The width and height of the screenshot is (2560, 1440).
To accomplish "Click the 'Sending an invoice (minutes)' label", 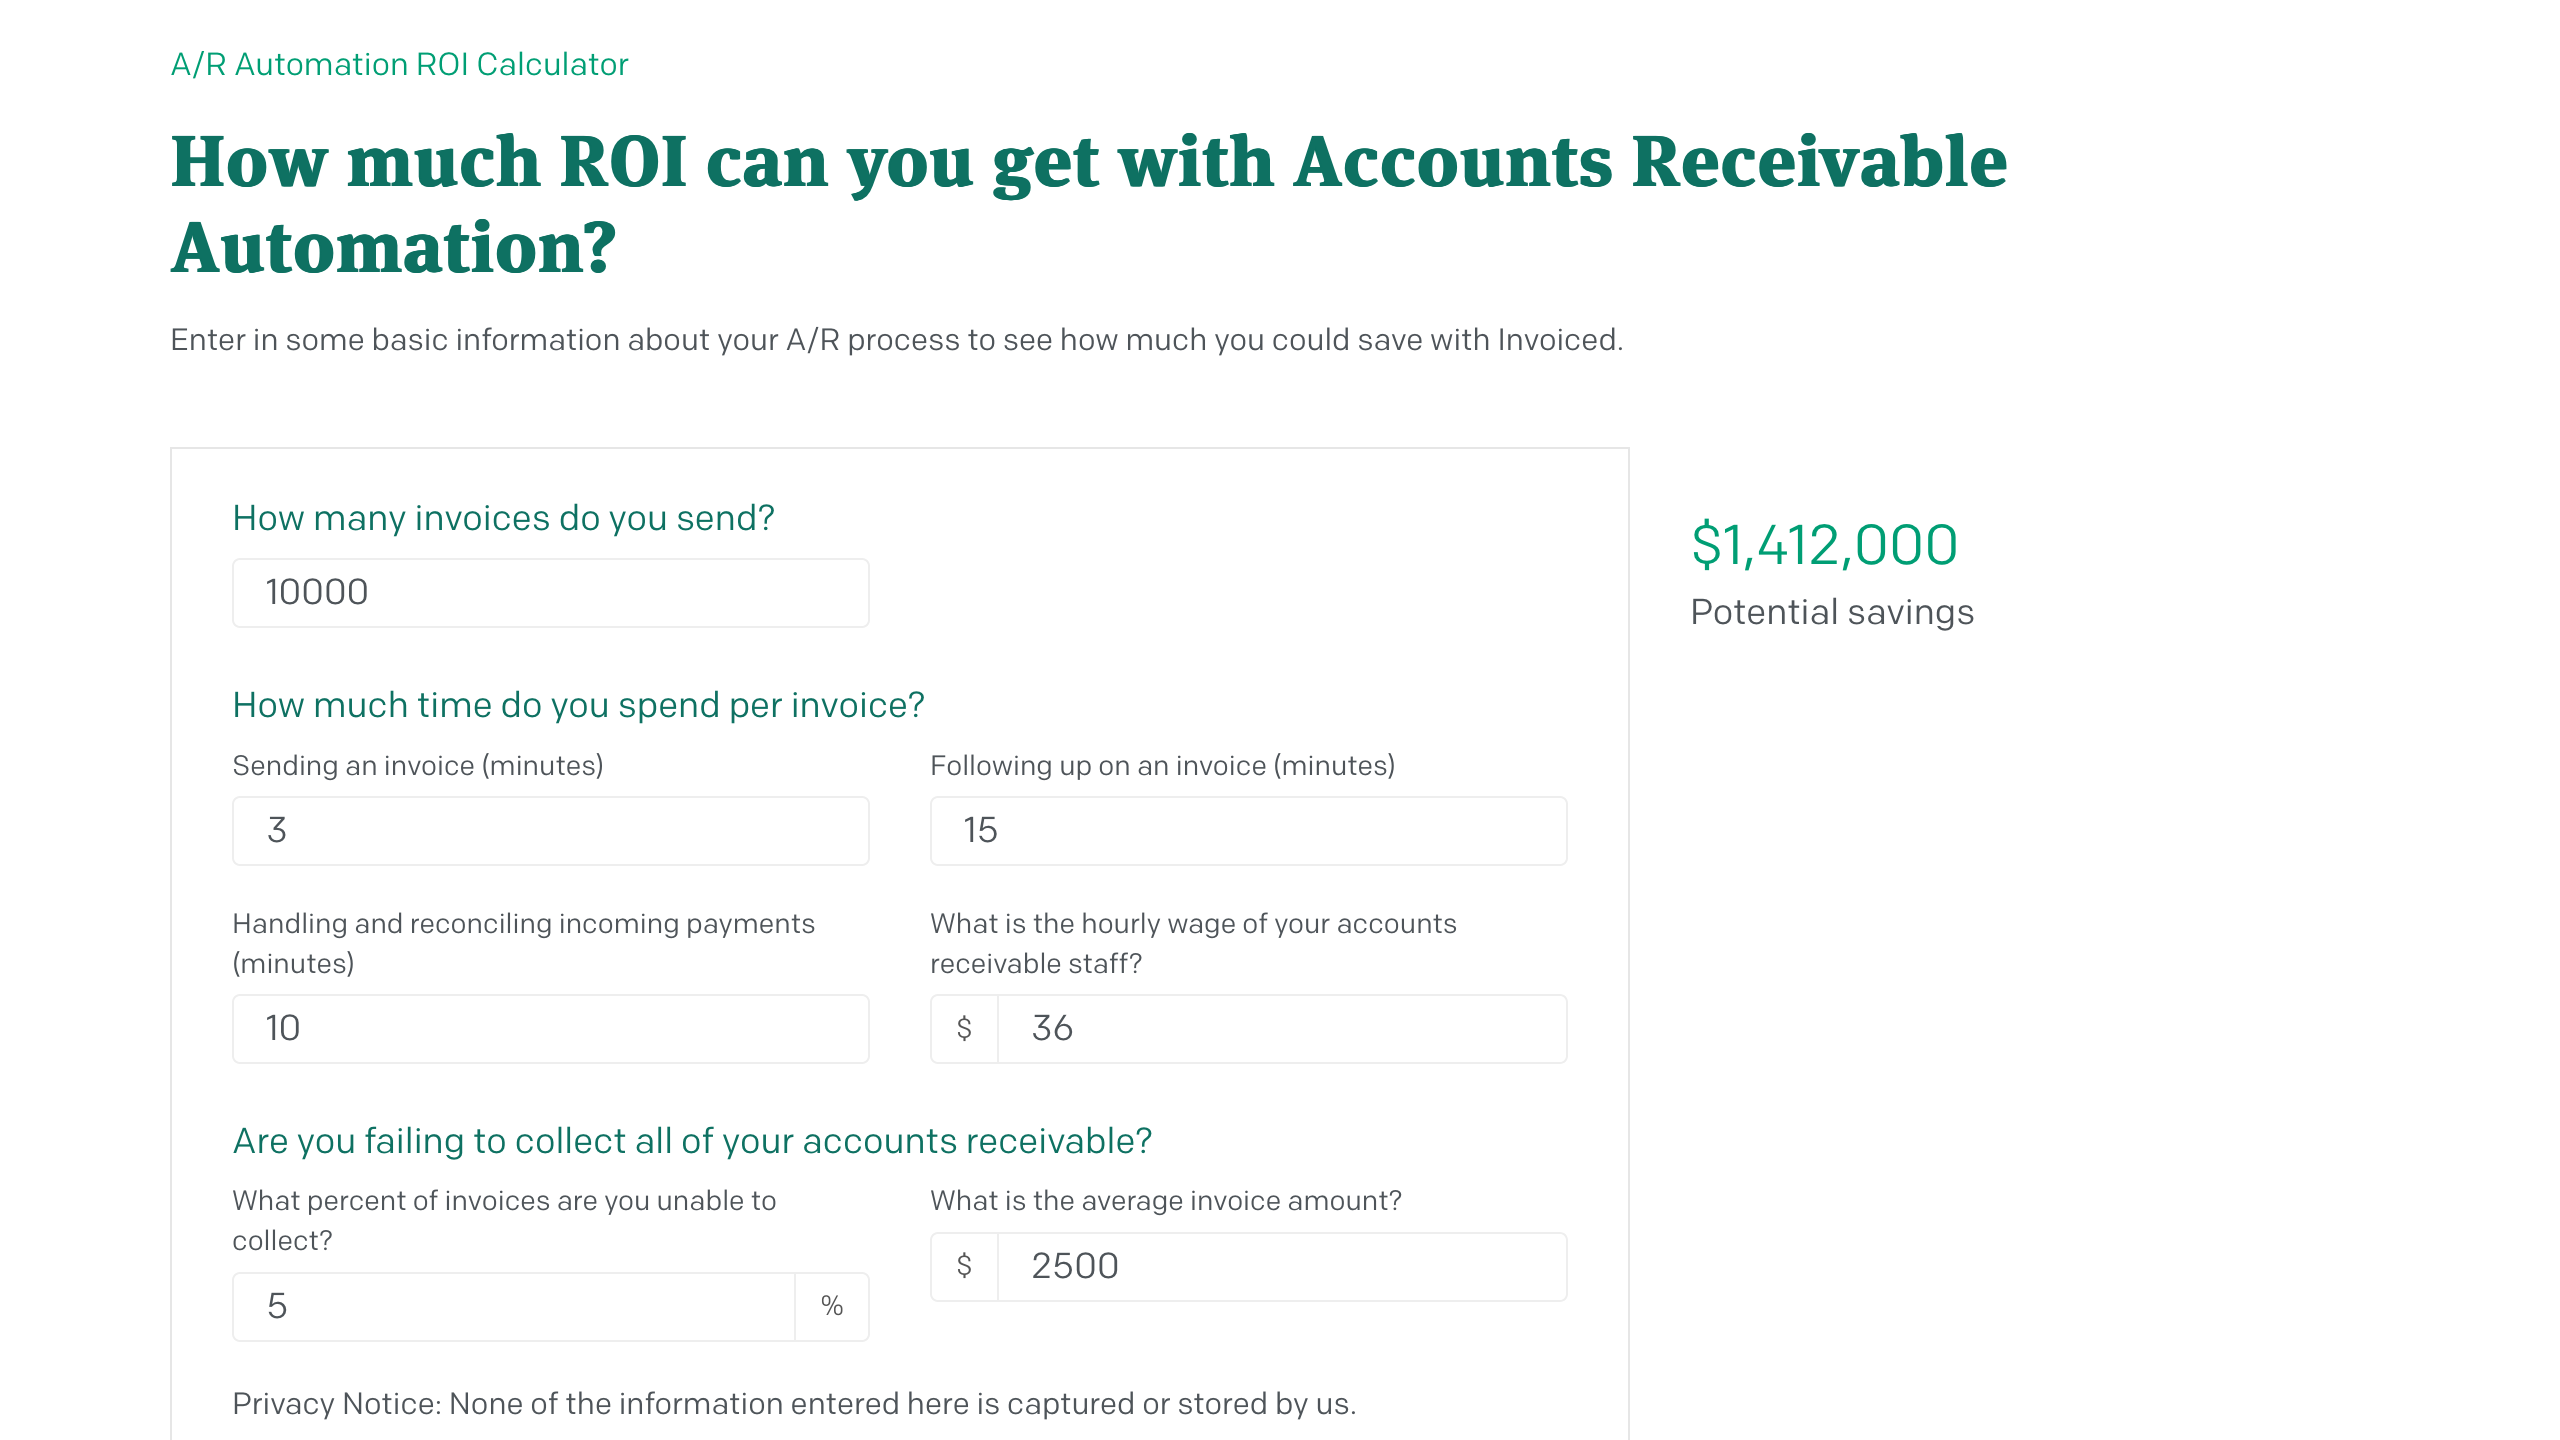I will pyautogui.click(x=418, y=765).
